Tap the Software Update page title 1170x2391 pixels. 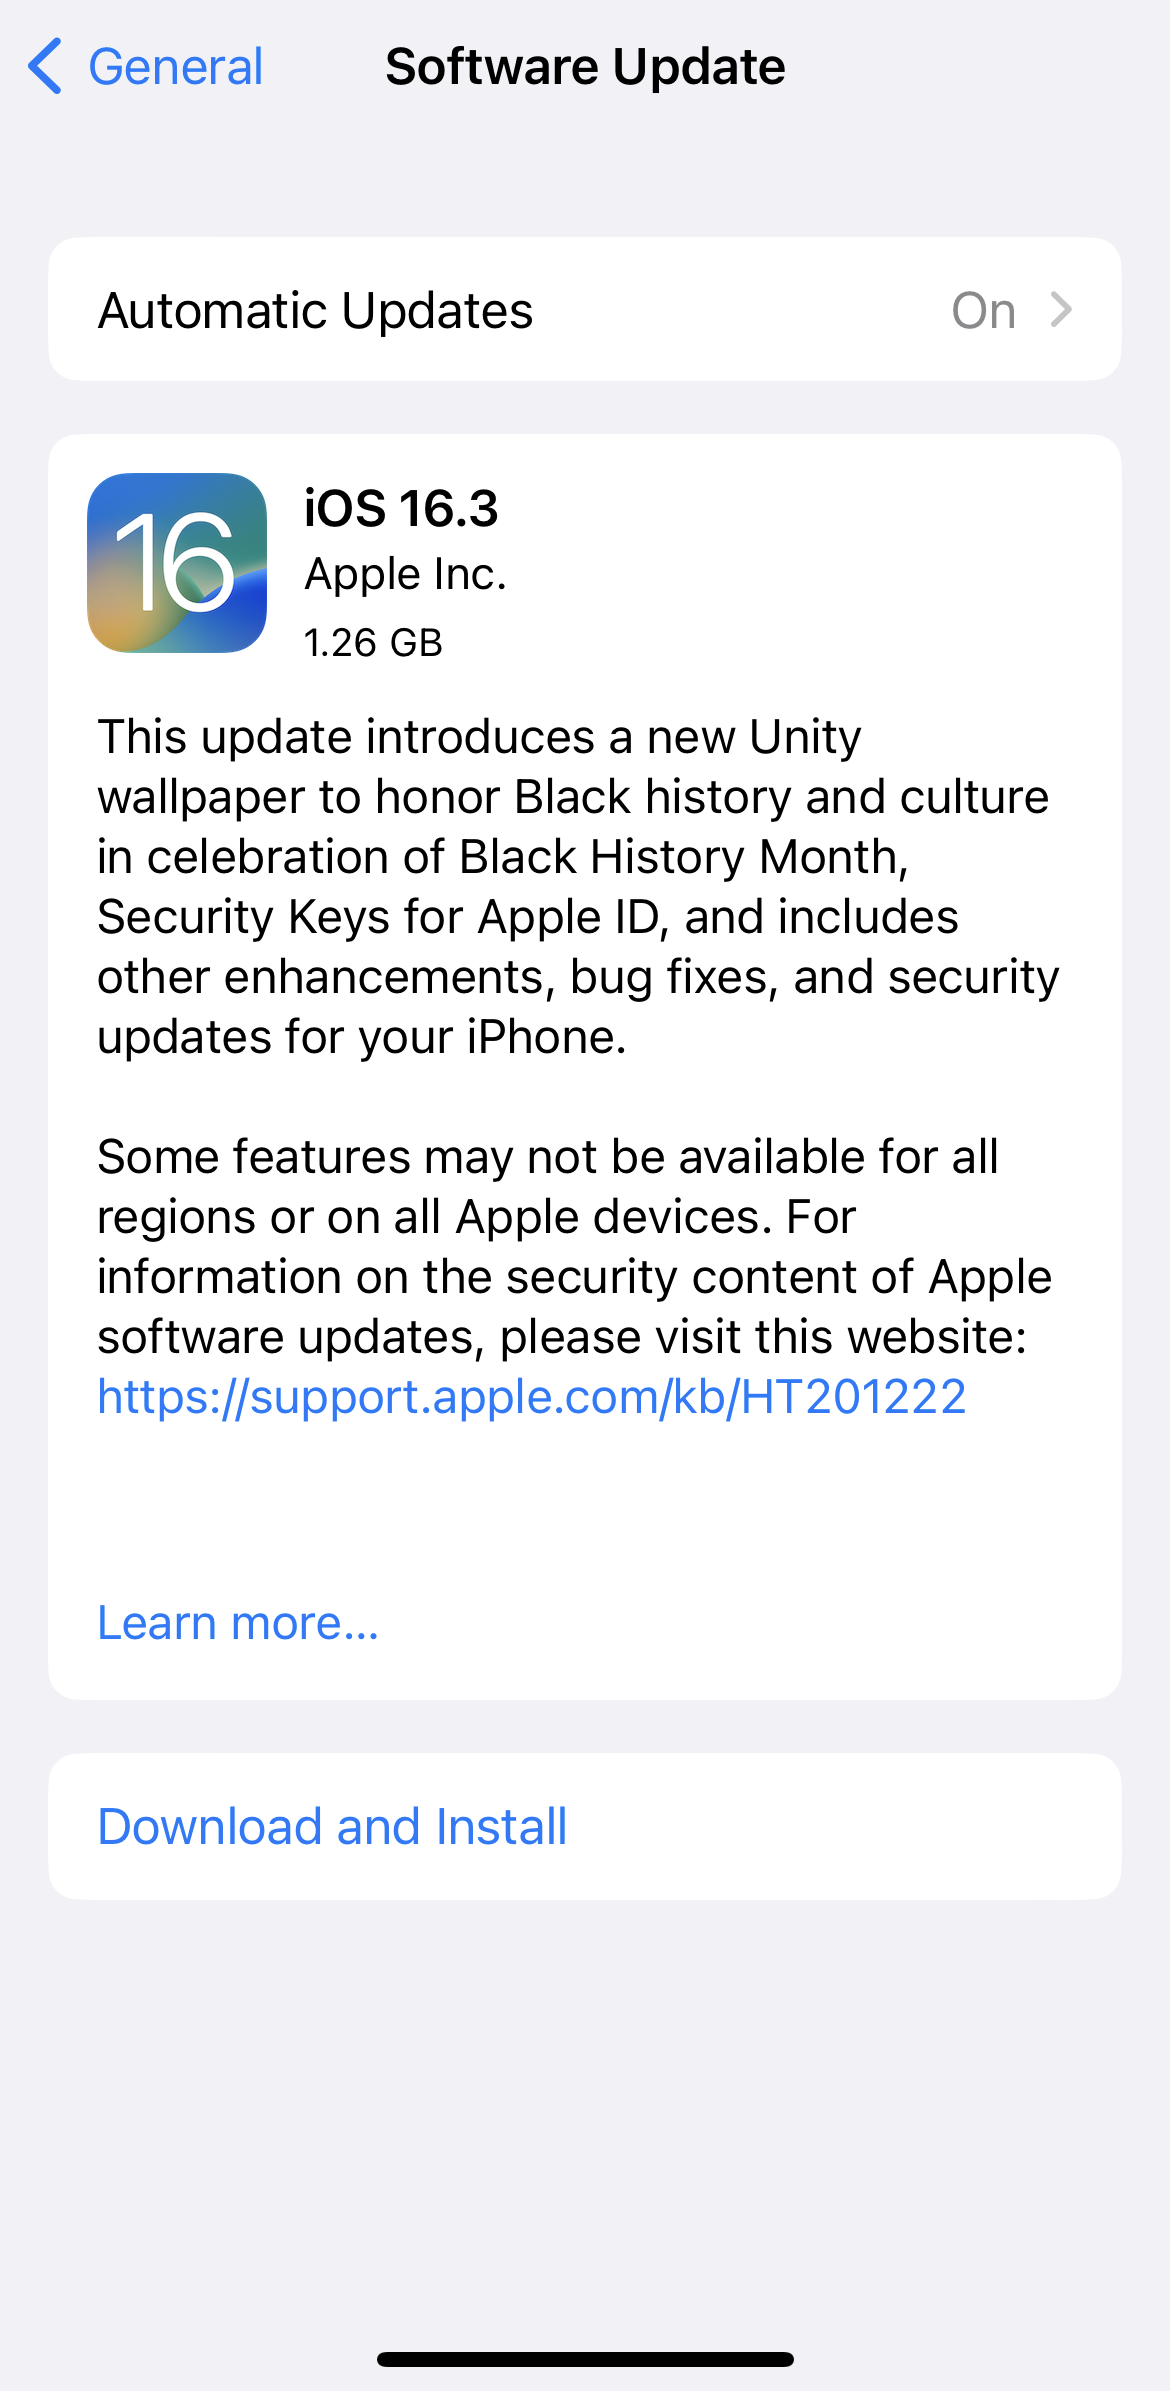coord(585,67)
